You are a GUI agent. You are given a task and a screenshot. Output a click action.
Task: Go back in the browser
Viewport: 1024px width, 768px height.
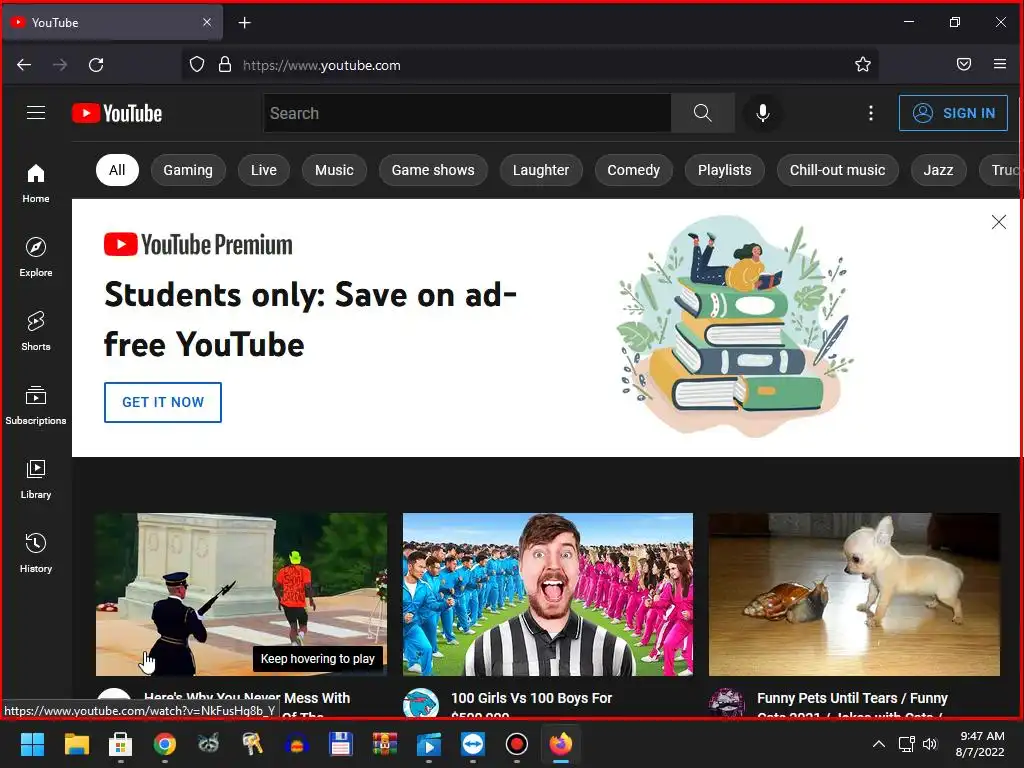coord(24,65)
